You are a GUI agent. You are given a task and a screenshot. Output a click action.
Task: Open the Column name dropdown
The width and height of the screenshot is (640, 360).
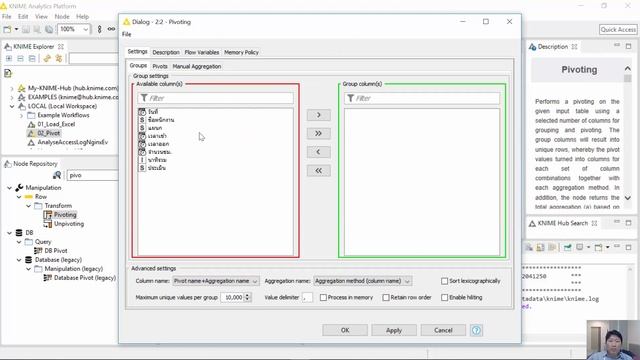[216, 281]
